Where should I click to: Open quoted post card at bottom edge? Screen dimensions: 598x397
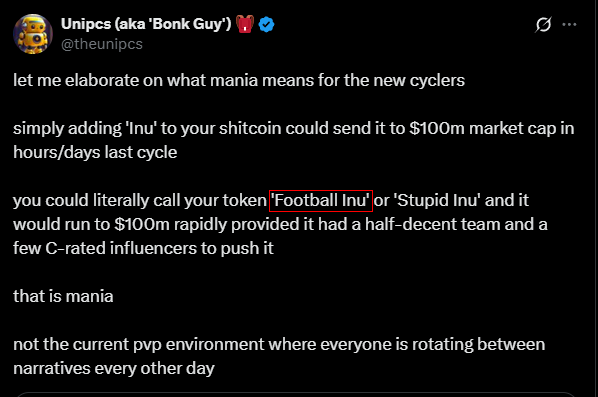click(x=296, y=394)
